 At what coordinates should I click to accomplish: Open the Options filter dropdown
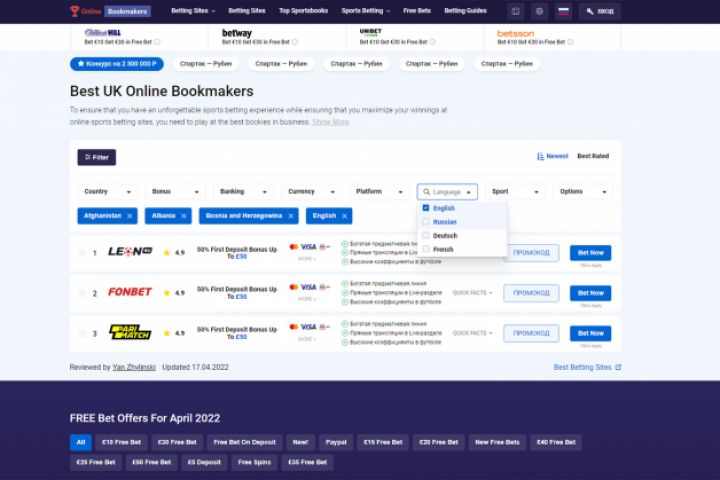coord(583,192)
